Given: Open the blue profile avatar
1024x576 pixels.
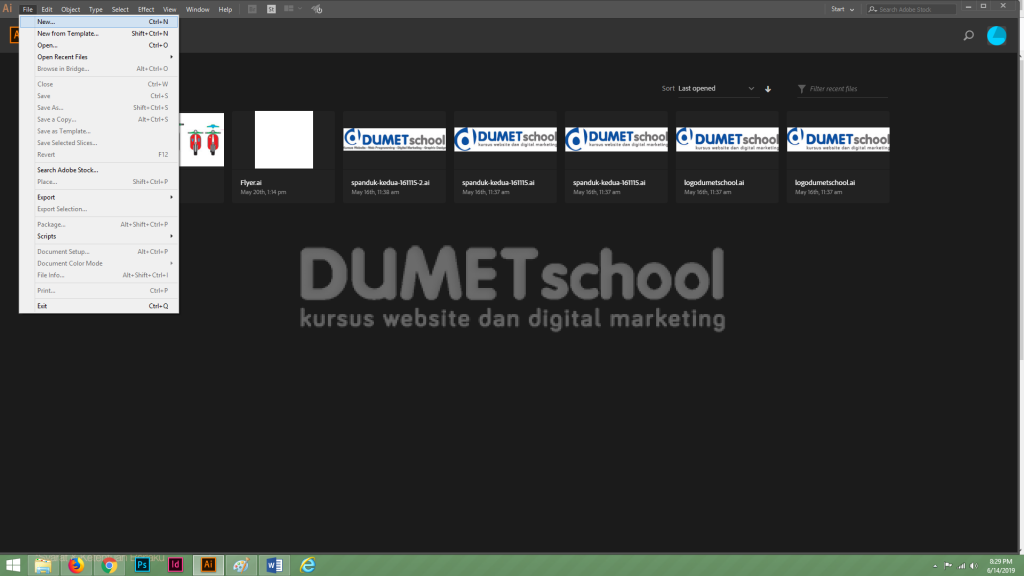Looking at the screenshot, I should (997, 35).
